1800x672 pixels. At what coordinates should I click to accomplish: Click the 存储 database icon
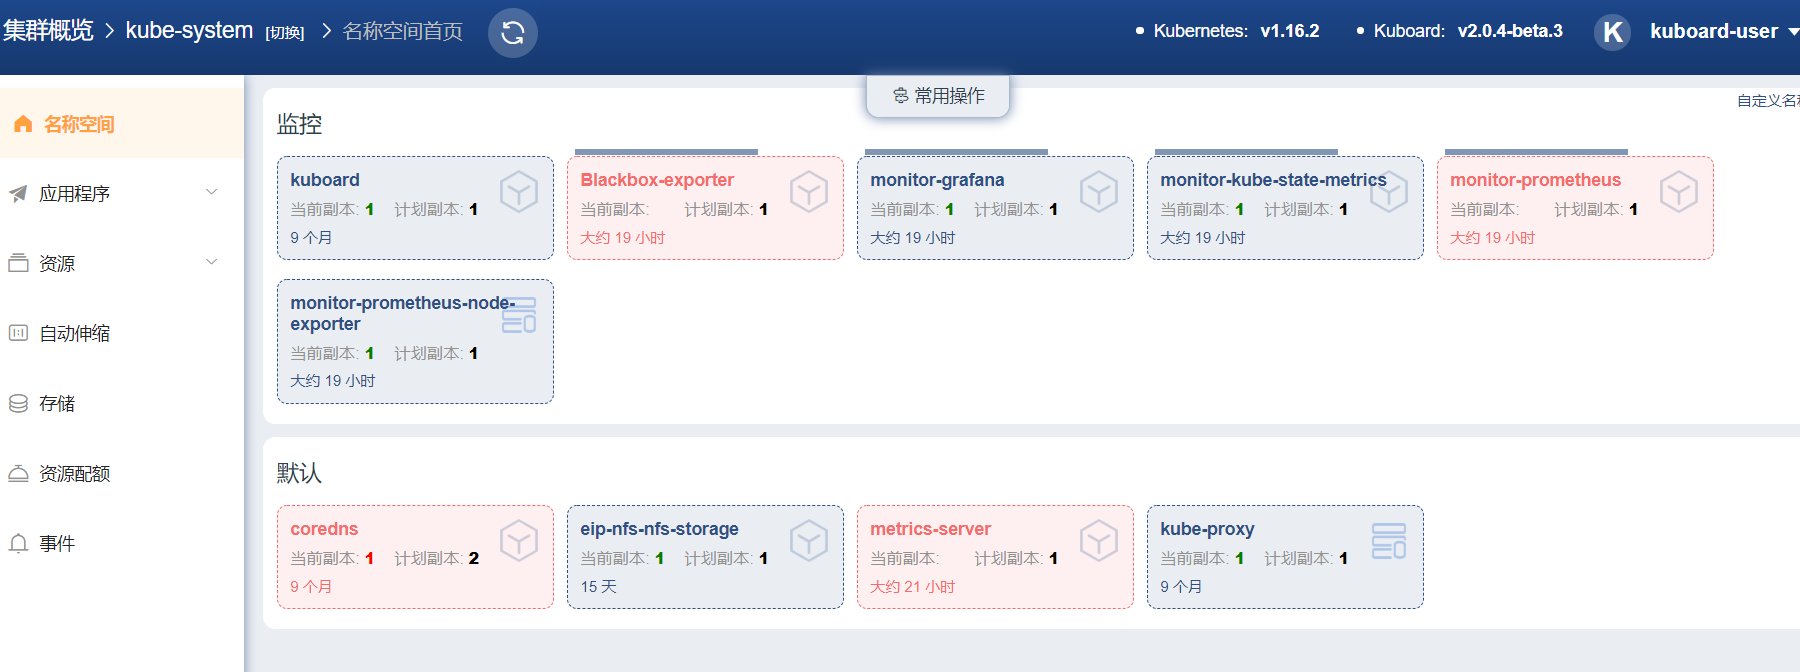click(x=18, y=403)
